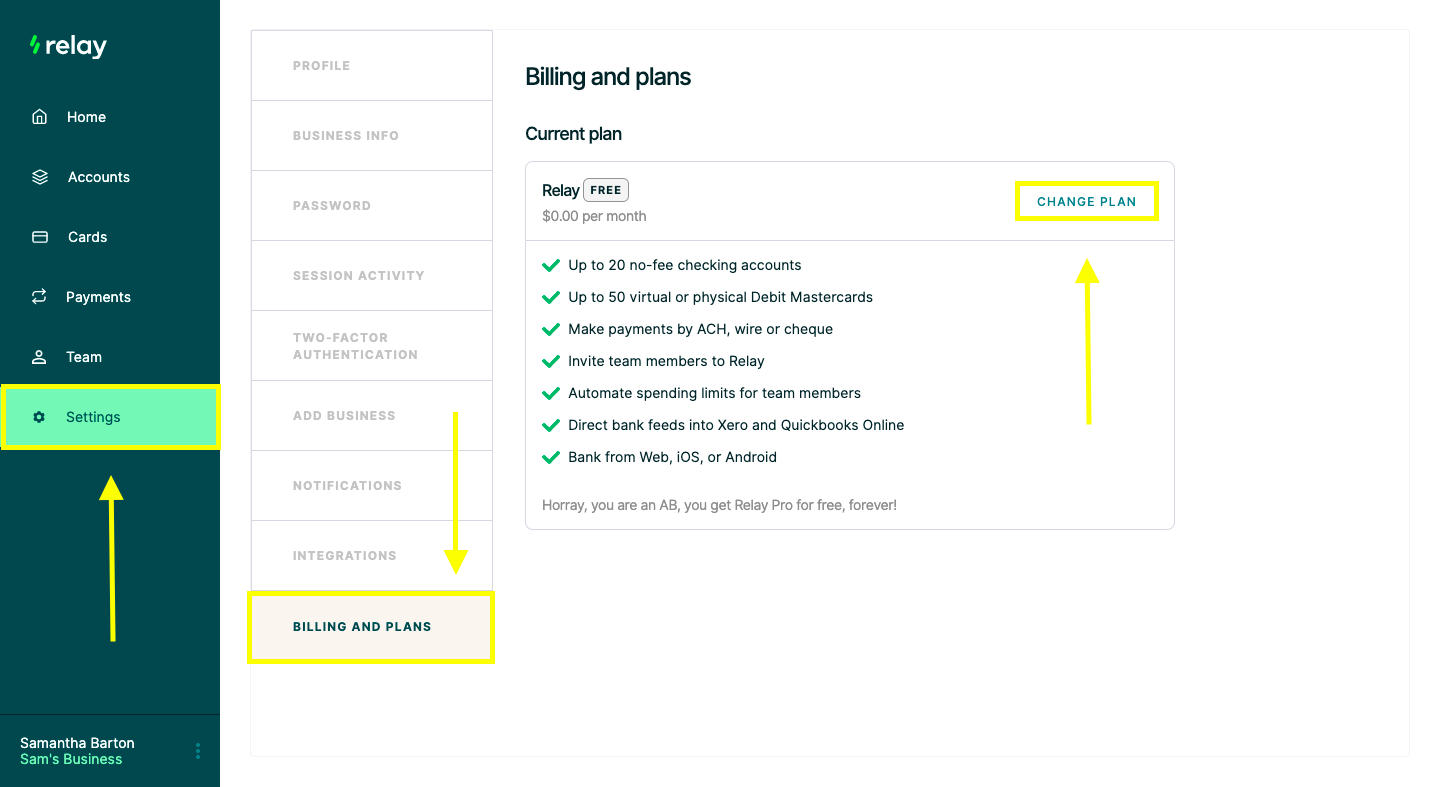Open the Integrations tab
This screenshot has height=787, width=1440.
tap(372, 556)
